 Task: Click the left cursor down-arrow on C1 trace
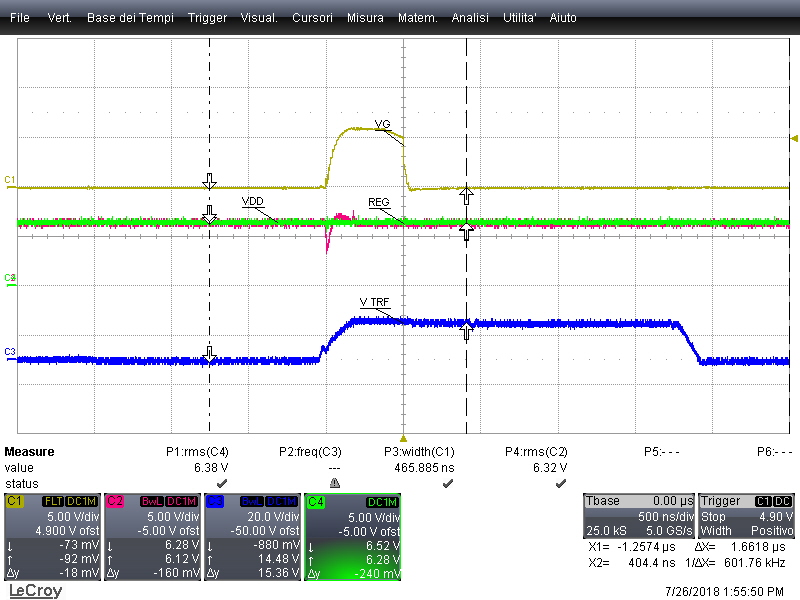(x=209, y=181)
